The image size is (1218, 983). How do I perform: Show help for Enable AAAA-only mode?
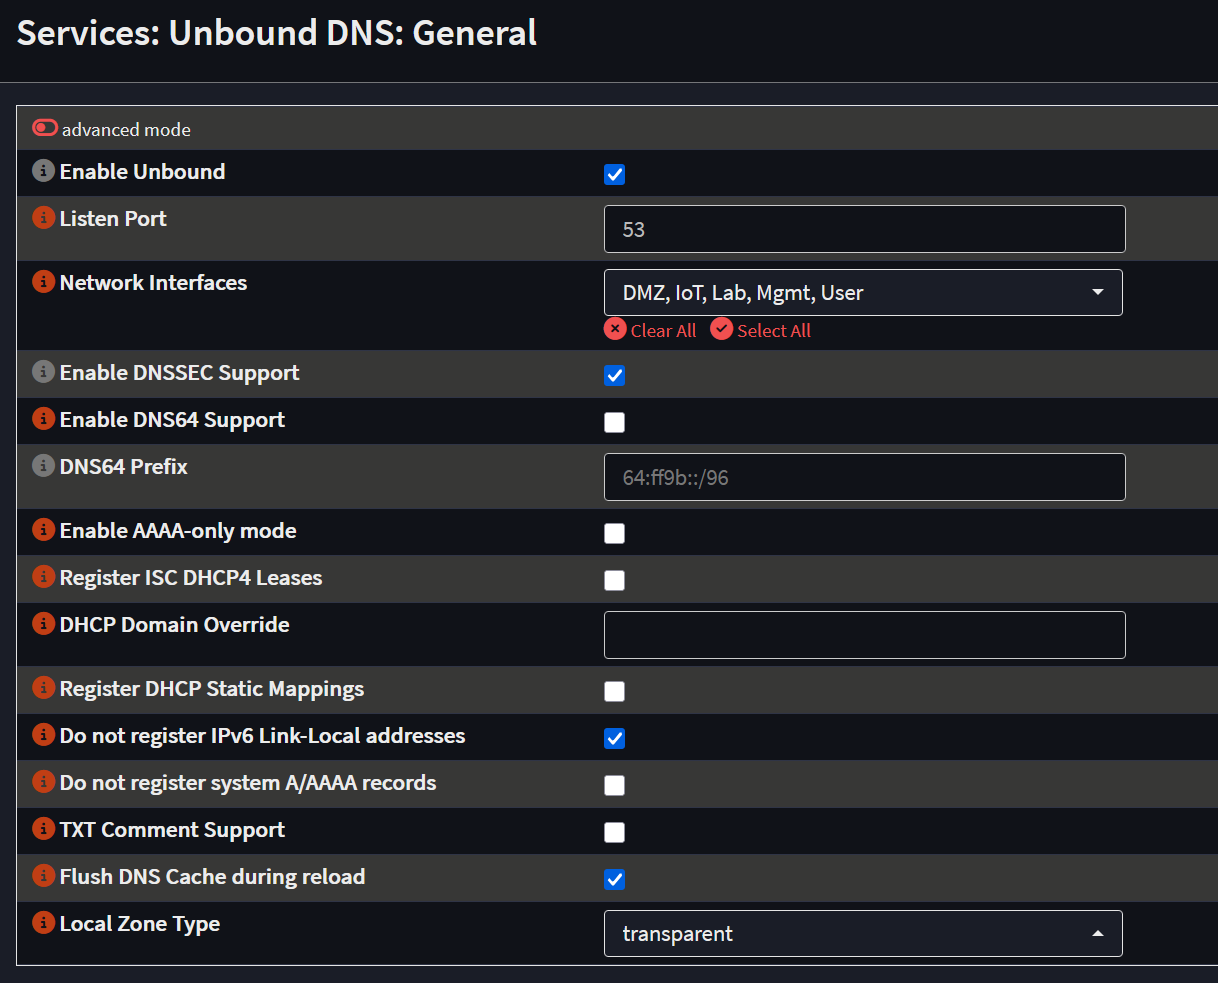[42, 529]
